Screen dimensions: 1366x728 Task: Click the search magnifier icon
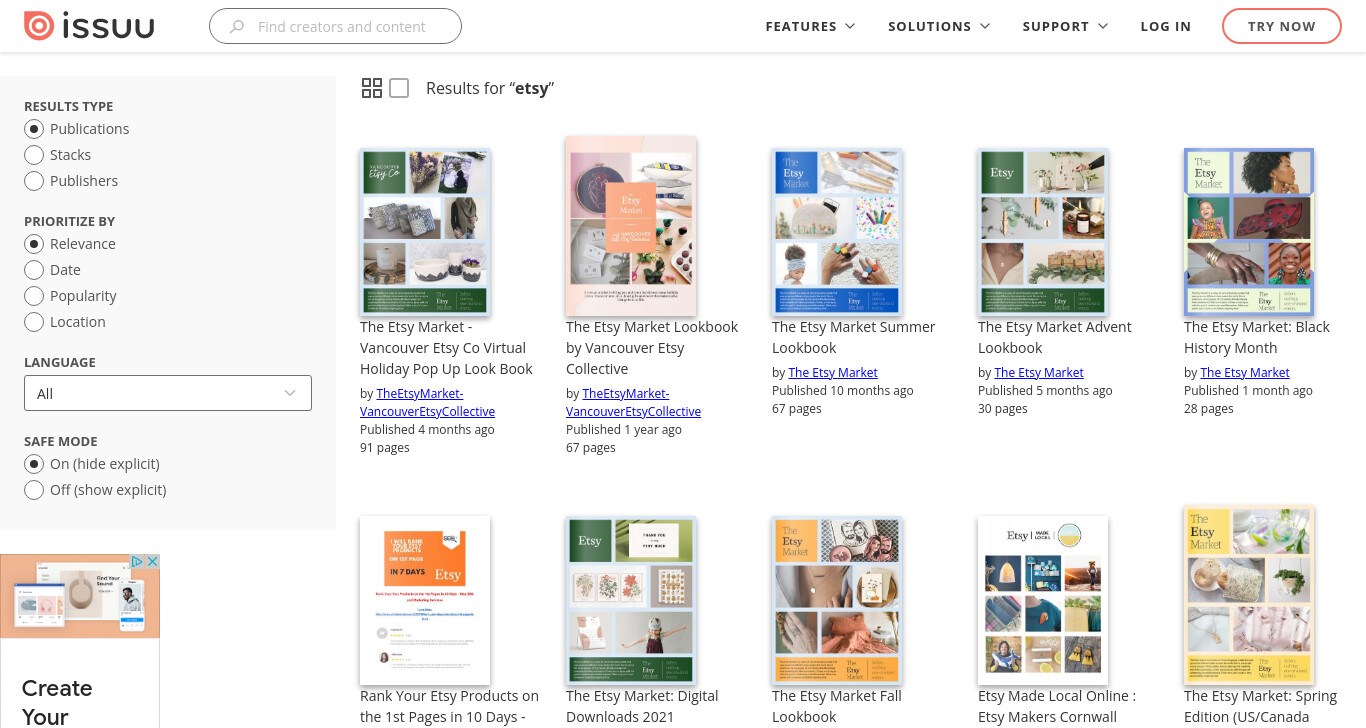(x=237, y=27)
